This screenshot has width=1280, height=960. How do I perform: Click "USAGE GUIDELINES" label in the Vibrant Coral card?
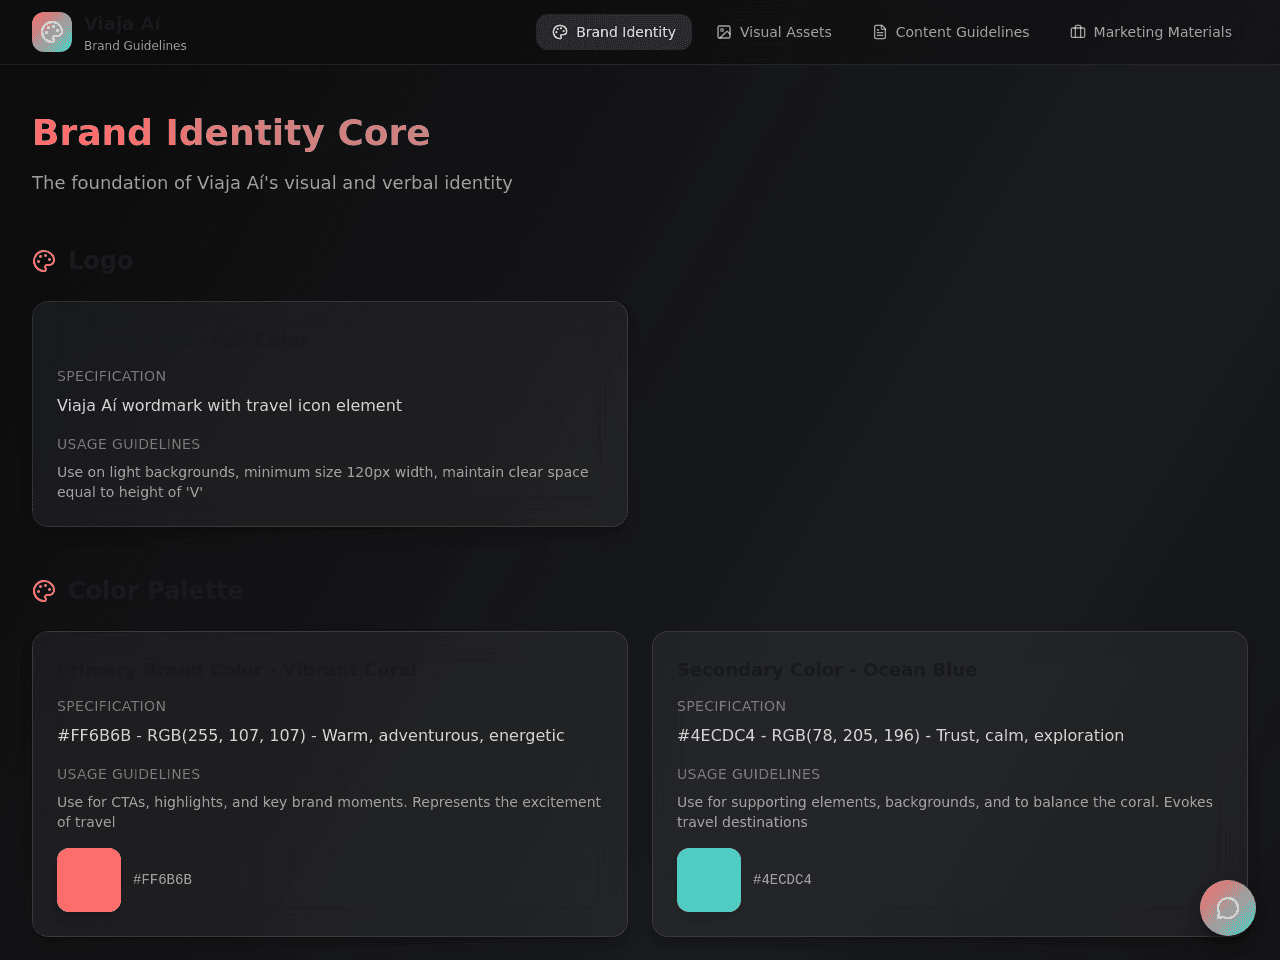click(x=128, y=774)
